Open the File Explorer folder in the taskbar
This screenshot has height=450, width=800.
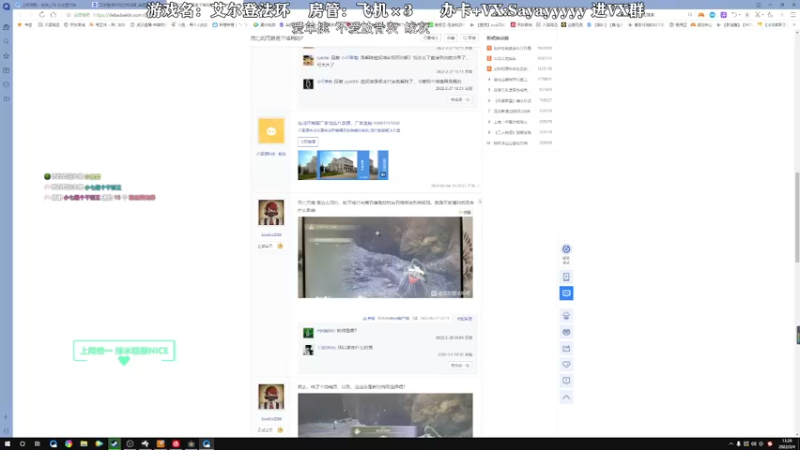[x=84, y=444]
